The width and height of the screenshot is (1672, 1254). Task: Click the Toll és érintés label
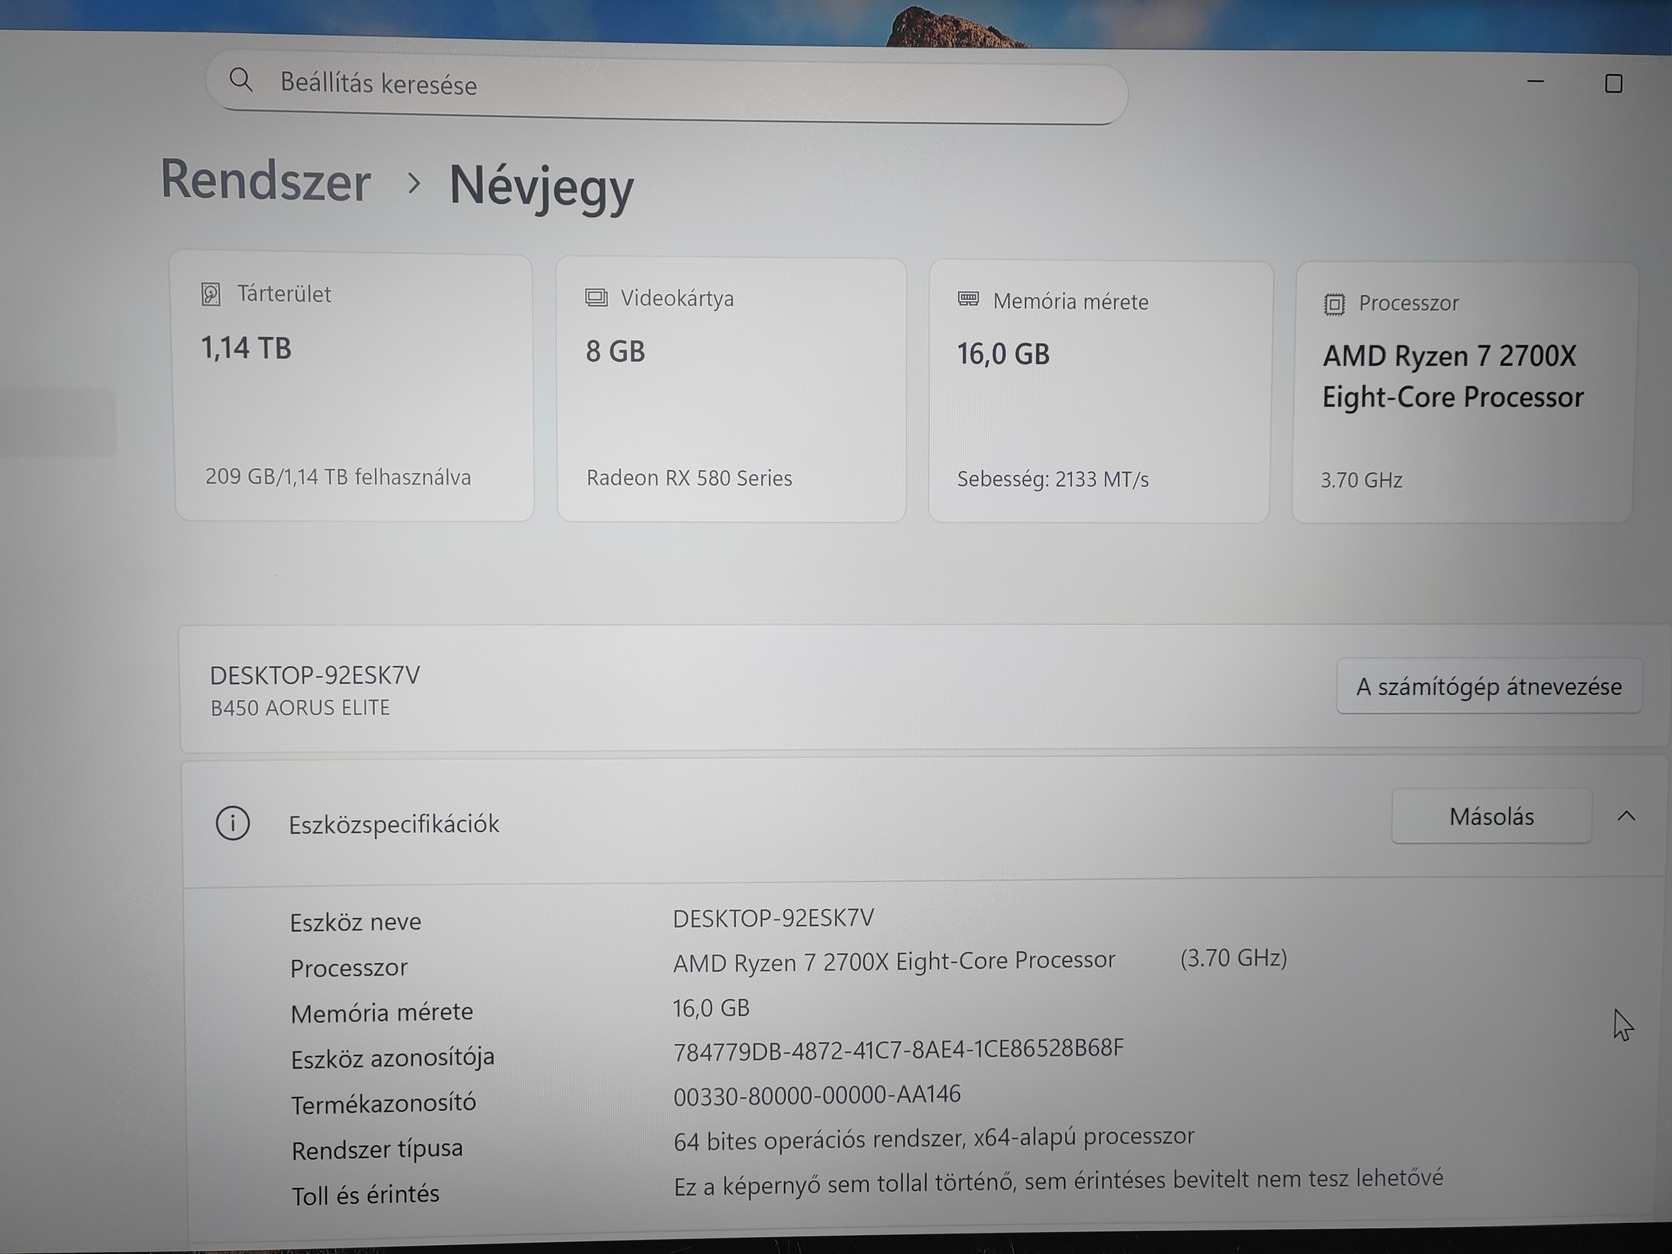pos(365,1195)
